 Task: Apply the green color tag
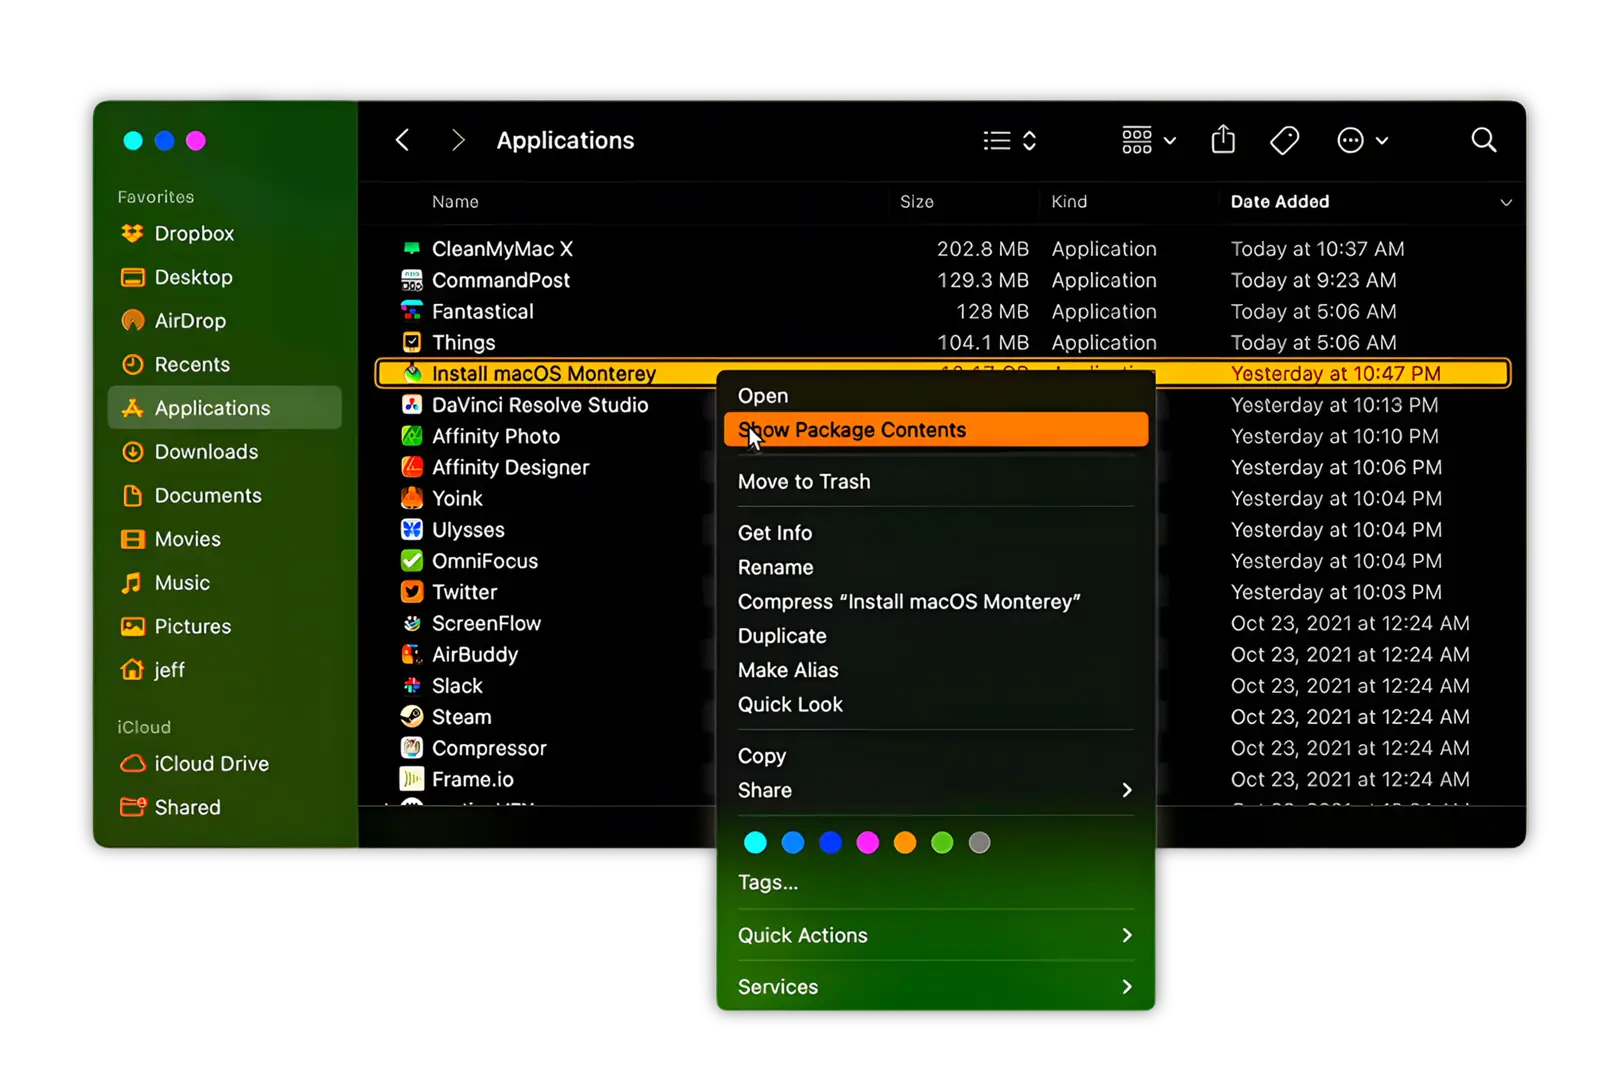click(x=942, y=843)
